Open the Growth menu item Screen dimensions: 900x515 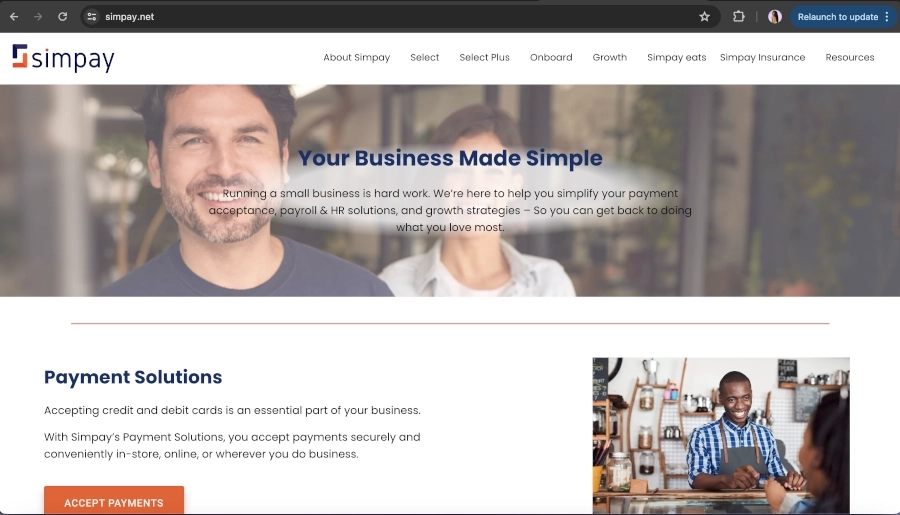tap(610, 57)
